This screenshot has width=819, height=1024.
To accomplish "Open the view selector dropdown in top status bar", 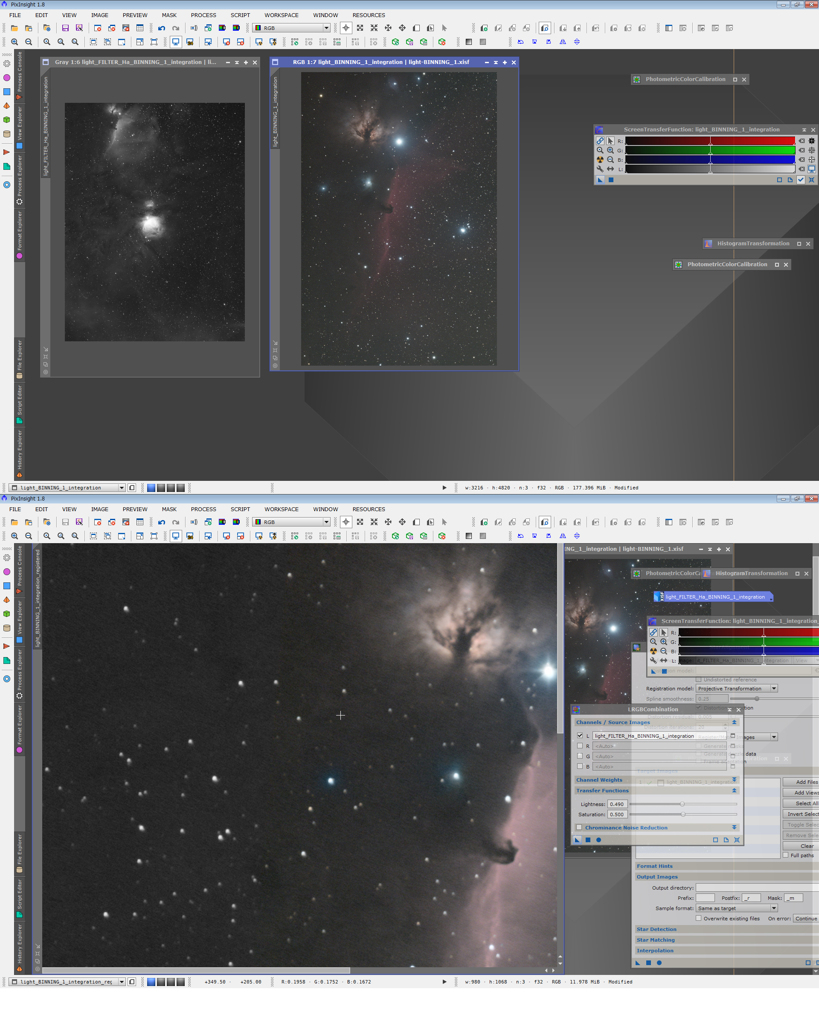I will coord(67,488).
